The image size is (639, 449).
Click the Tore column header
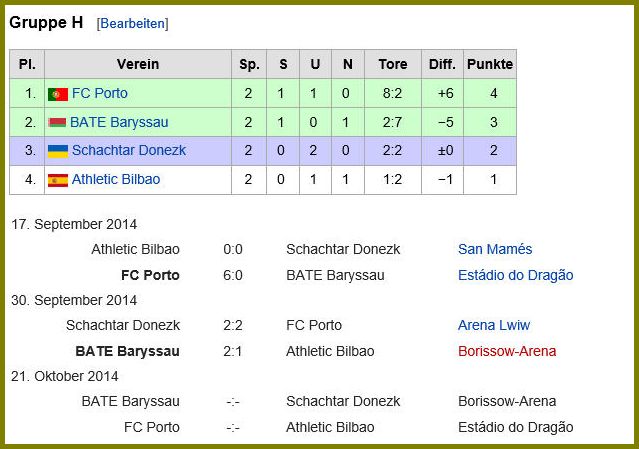click(393, 64)
